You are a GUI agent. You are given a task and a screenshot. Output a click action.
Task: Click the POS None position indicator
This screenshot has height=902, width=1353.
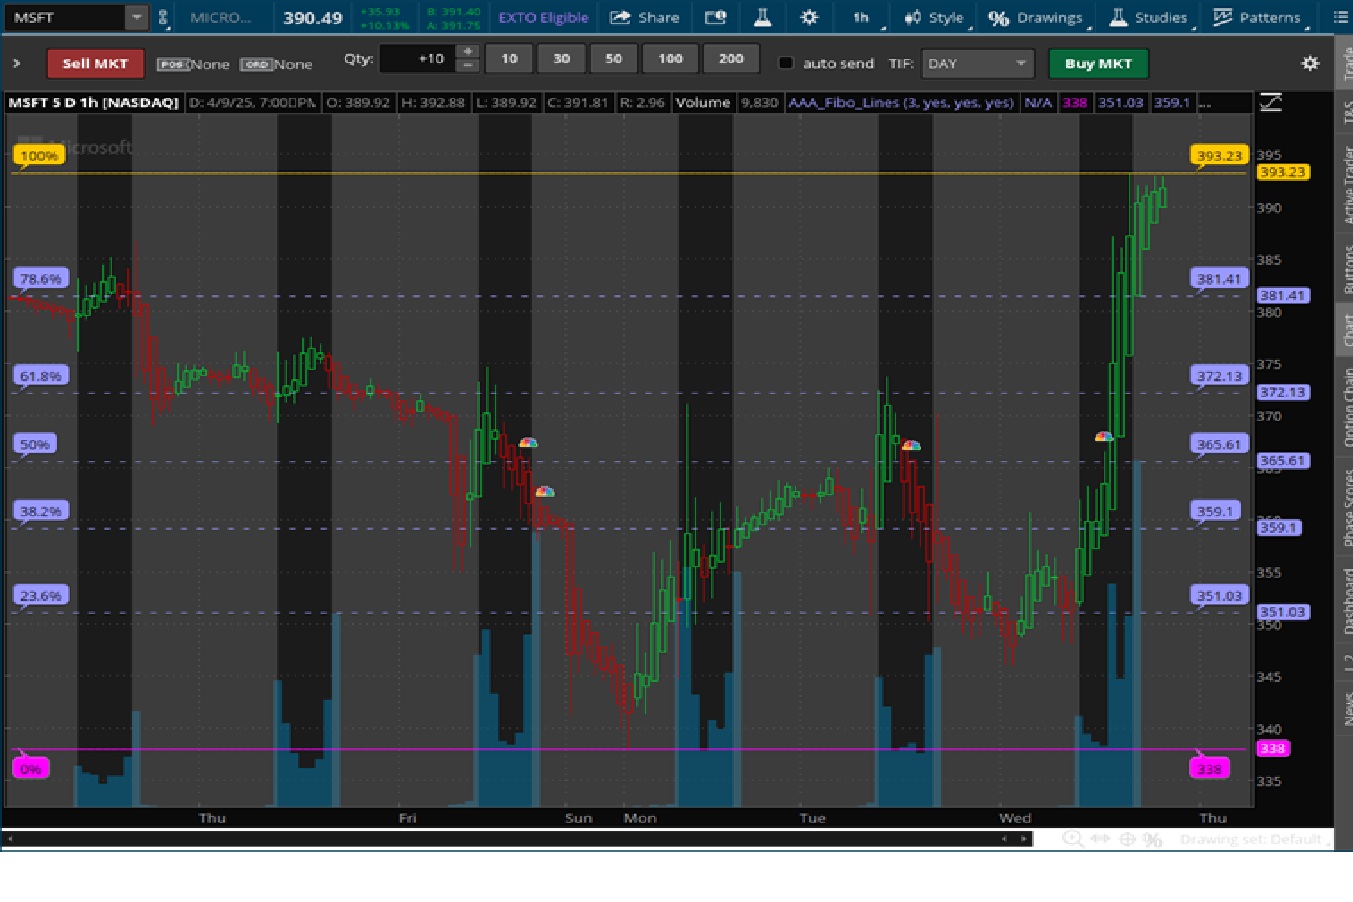(x=193, y=64)
